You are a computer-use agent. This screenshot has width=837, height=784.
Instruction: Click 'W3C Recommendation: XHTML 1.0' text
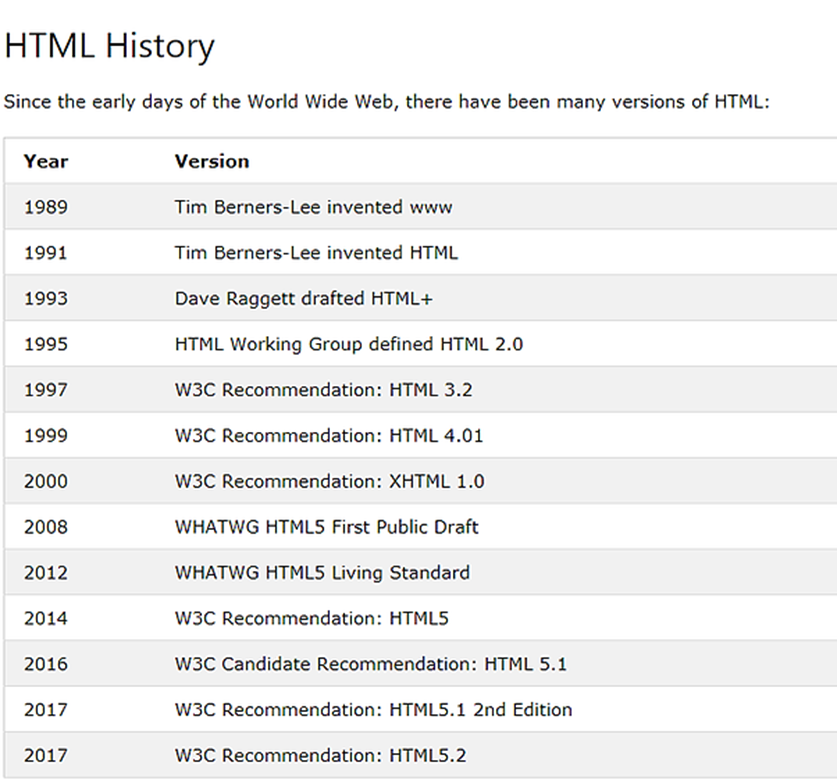click(329, 481)
